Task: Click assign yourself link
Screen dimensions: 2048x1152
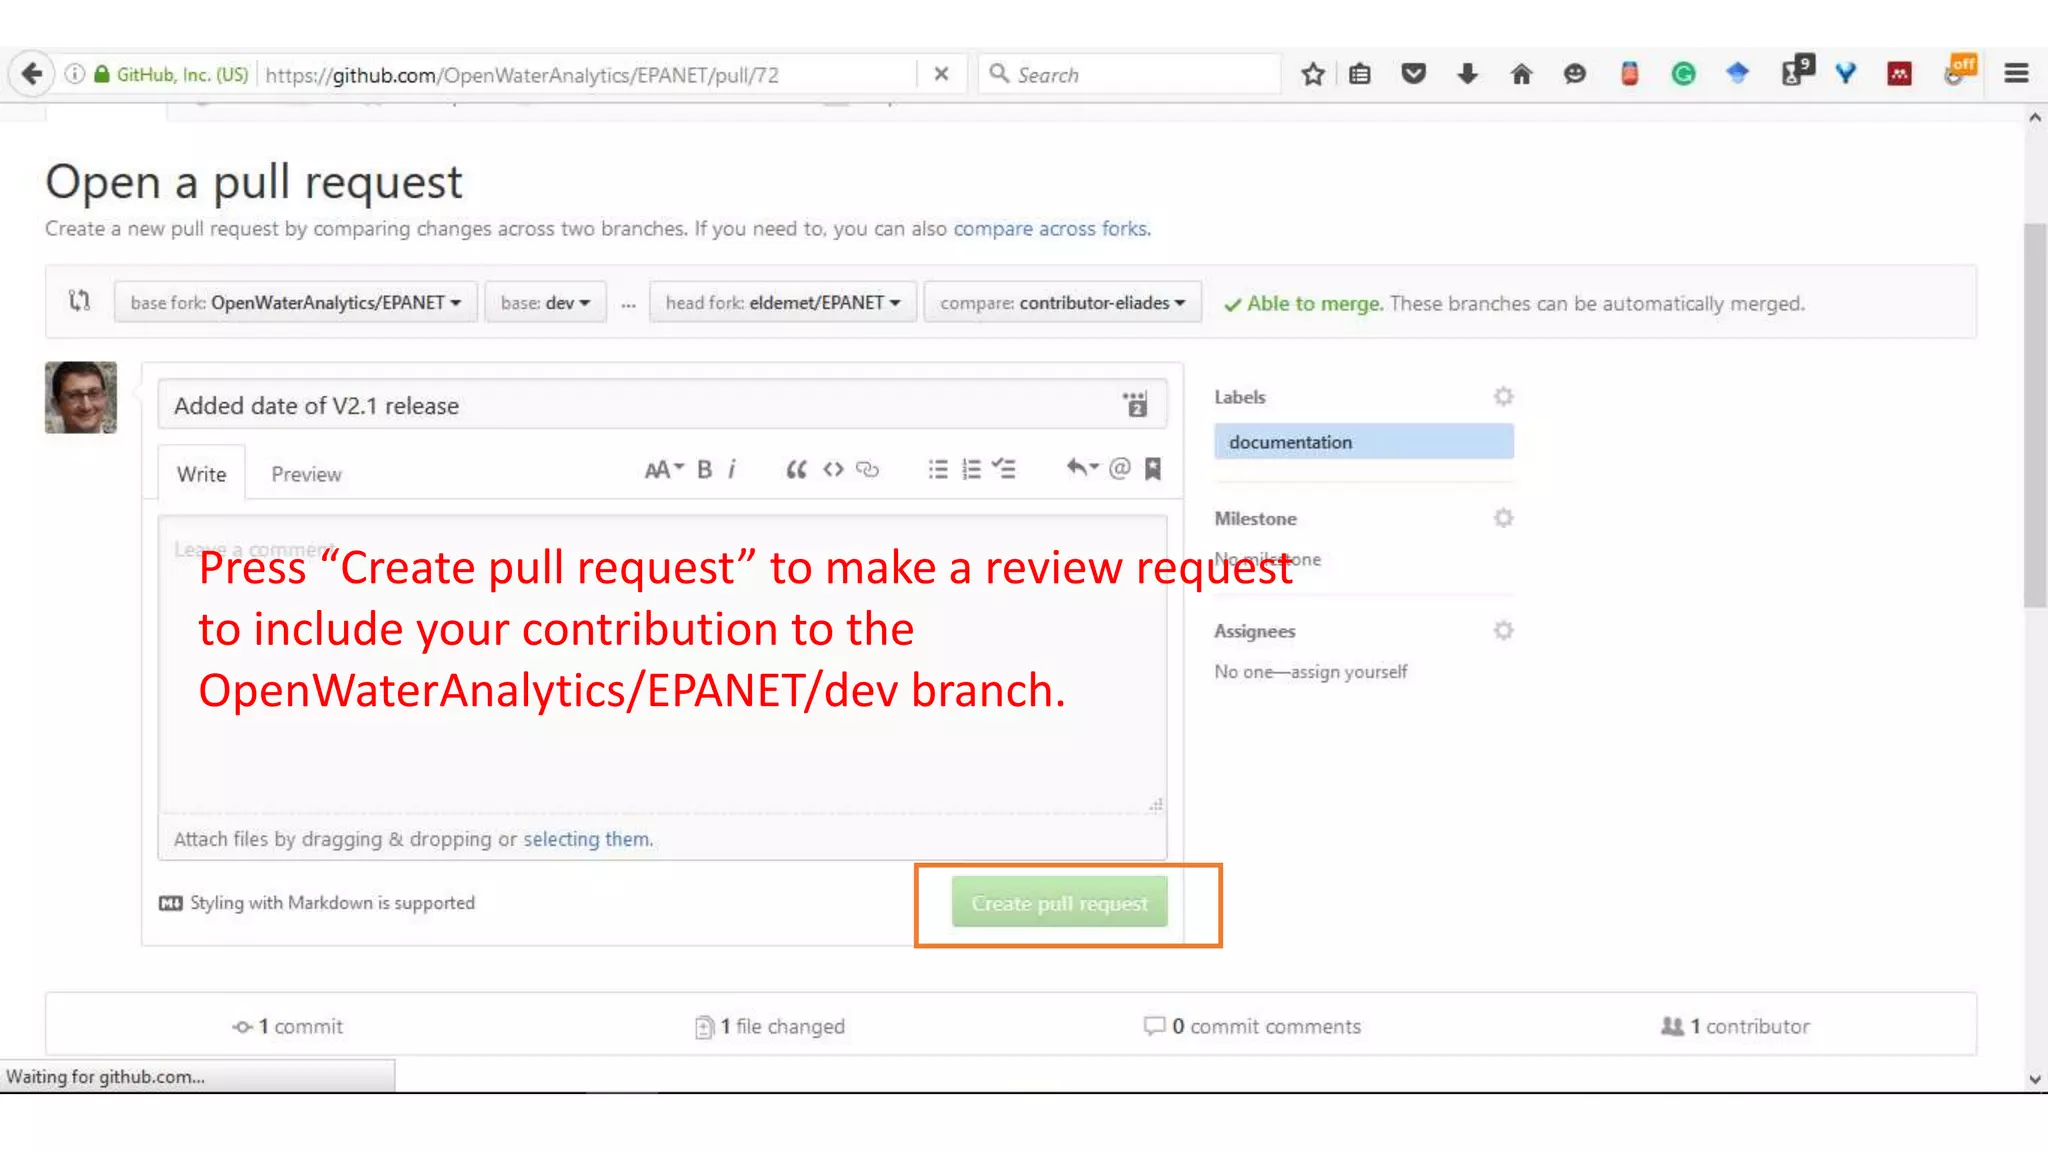Action: tap(1348, 671)
